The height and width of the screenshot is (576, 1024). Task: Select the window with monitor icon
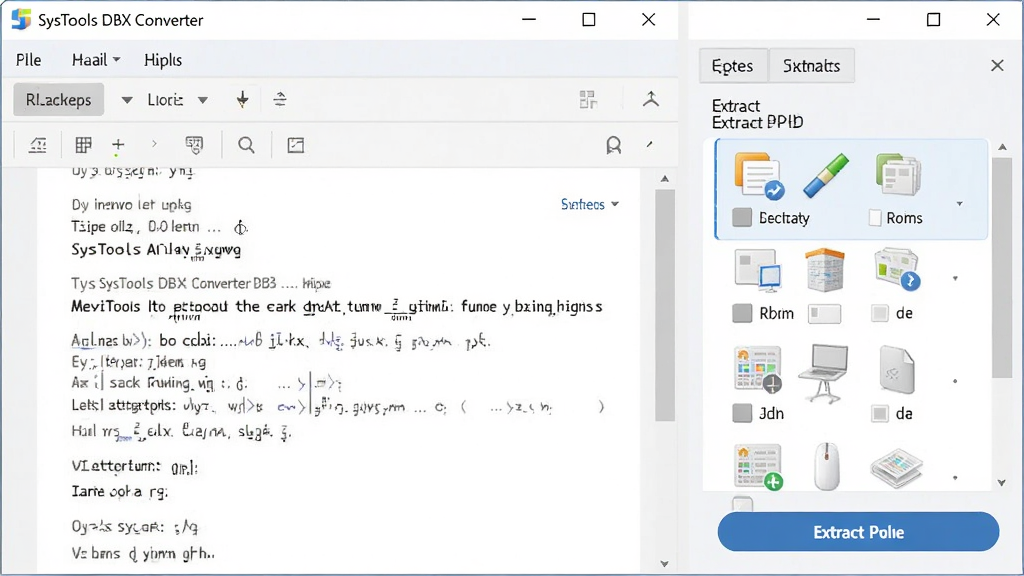click(x=758, y=270)
